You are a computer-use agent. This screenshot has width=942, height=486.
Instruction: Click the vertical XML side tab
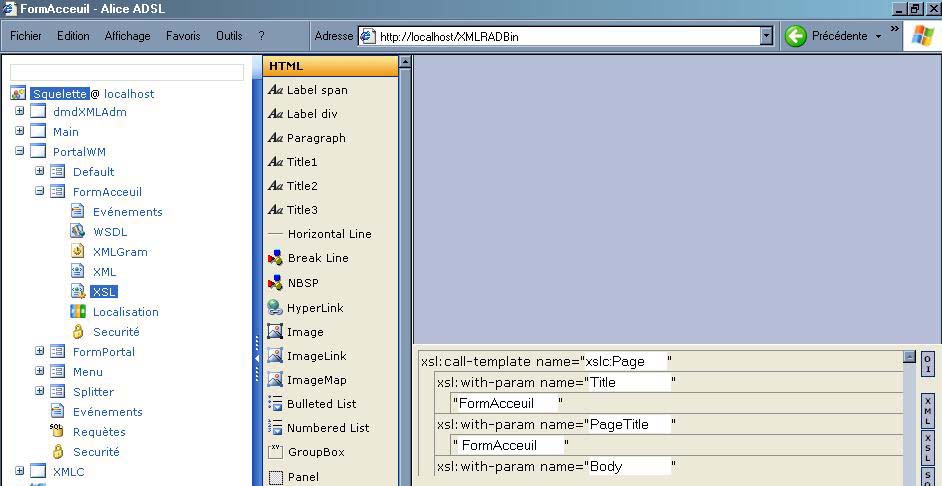coord(928,410)
